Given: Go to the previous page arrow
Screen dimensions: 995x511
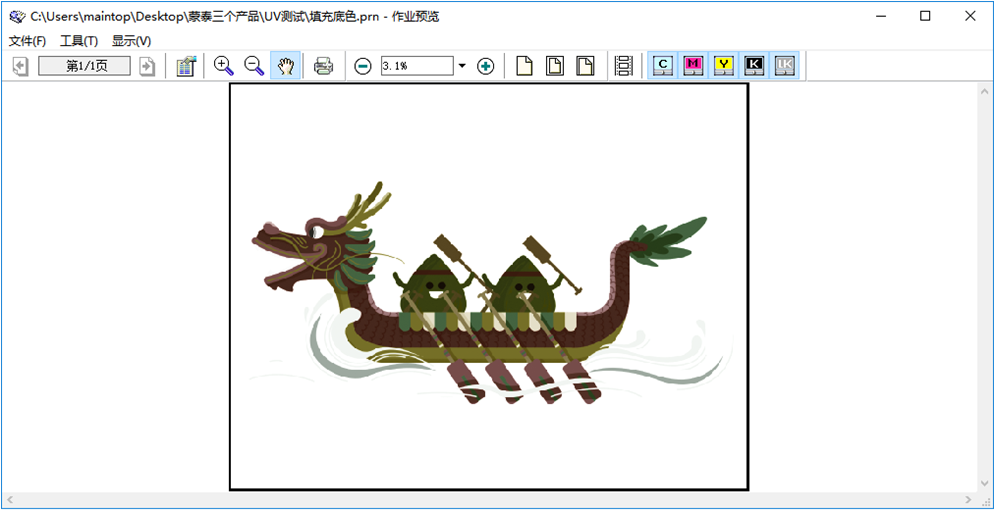Looking at the screenshot, I should click(21, 66).
